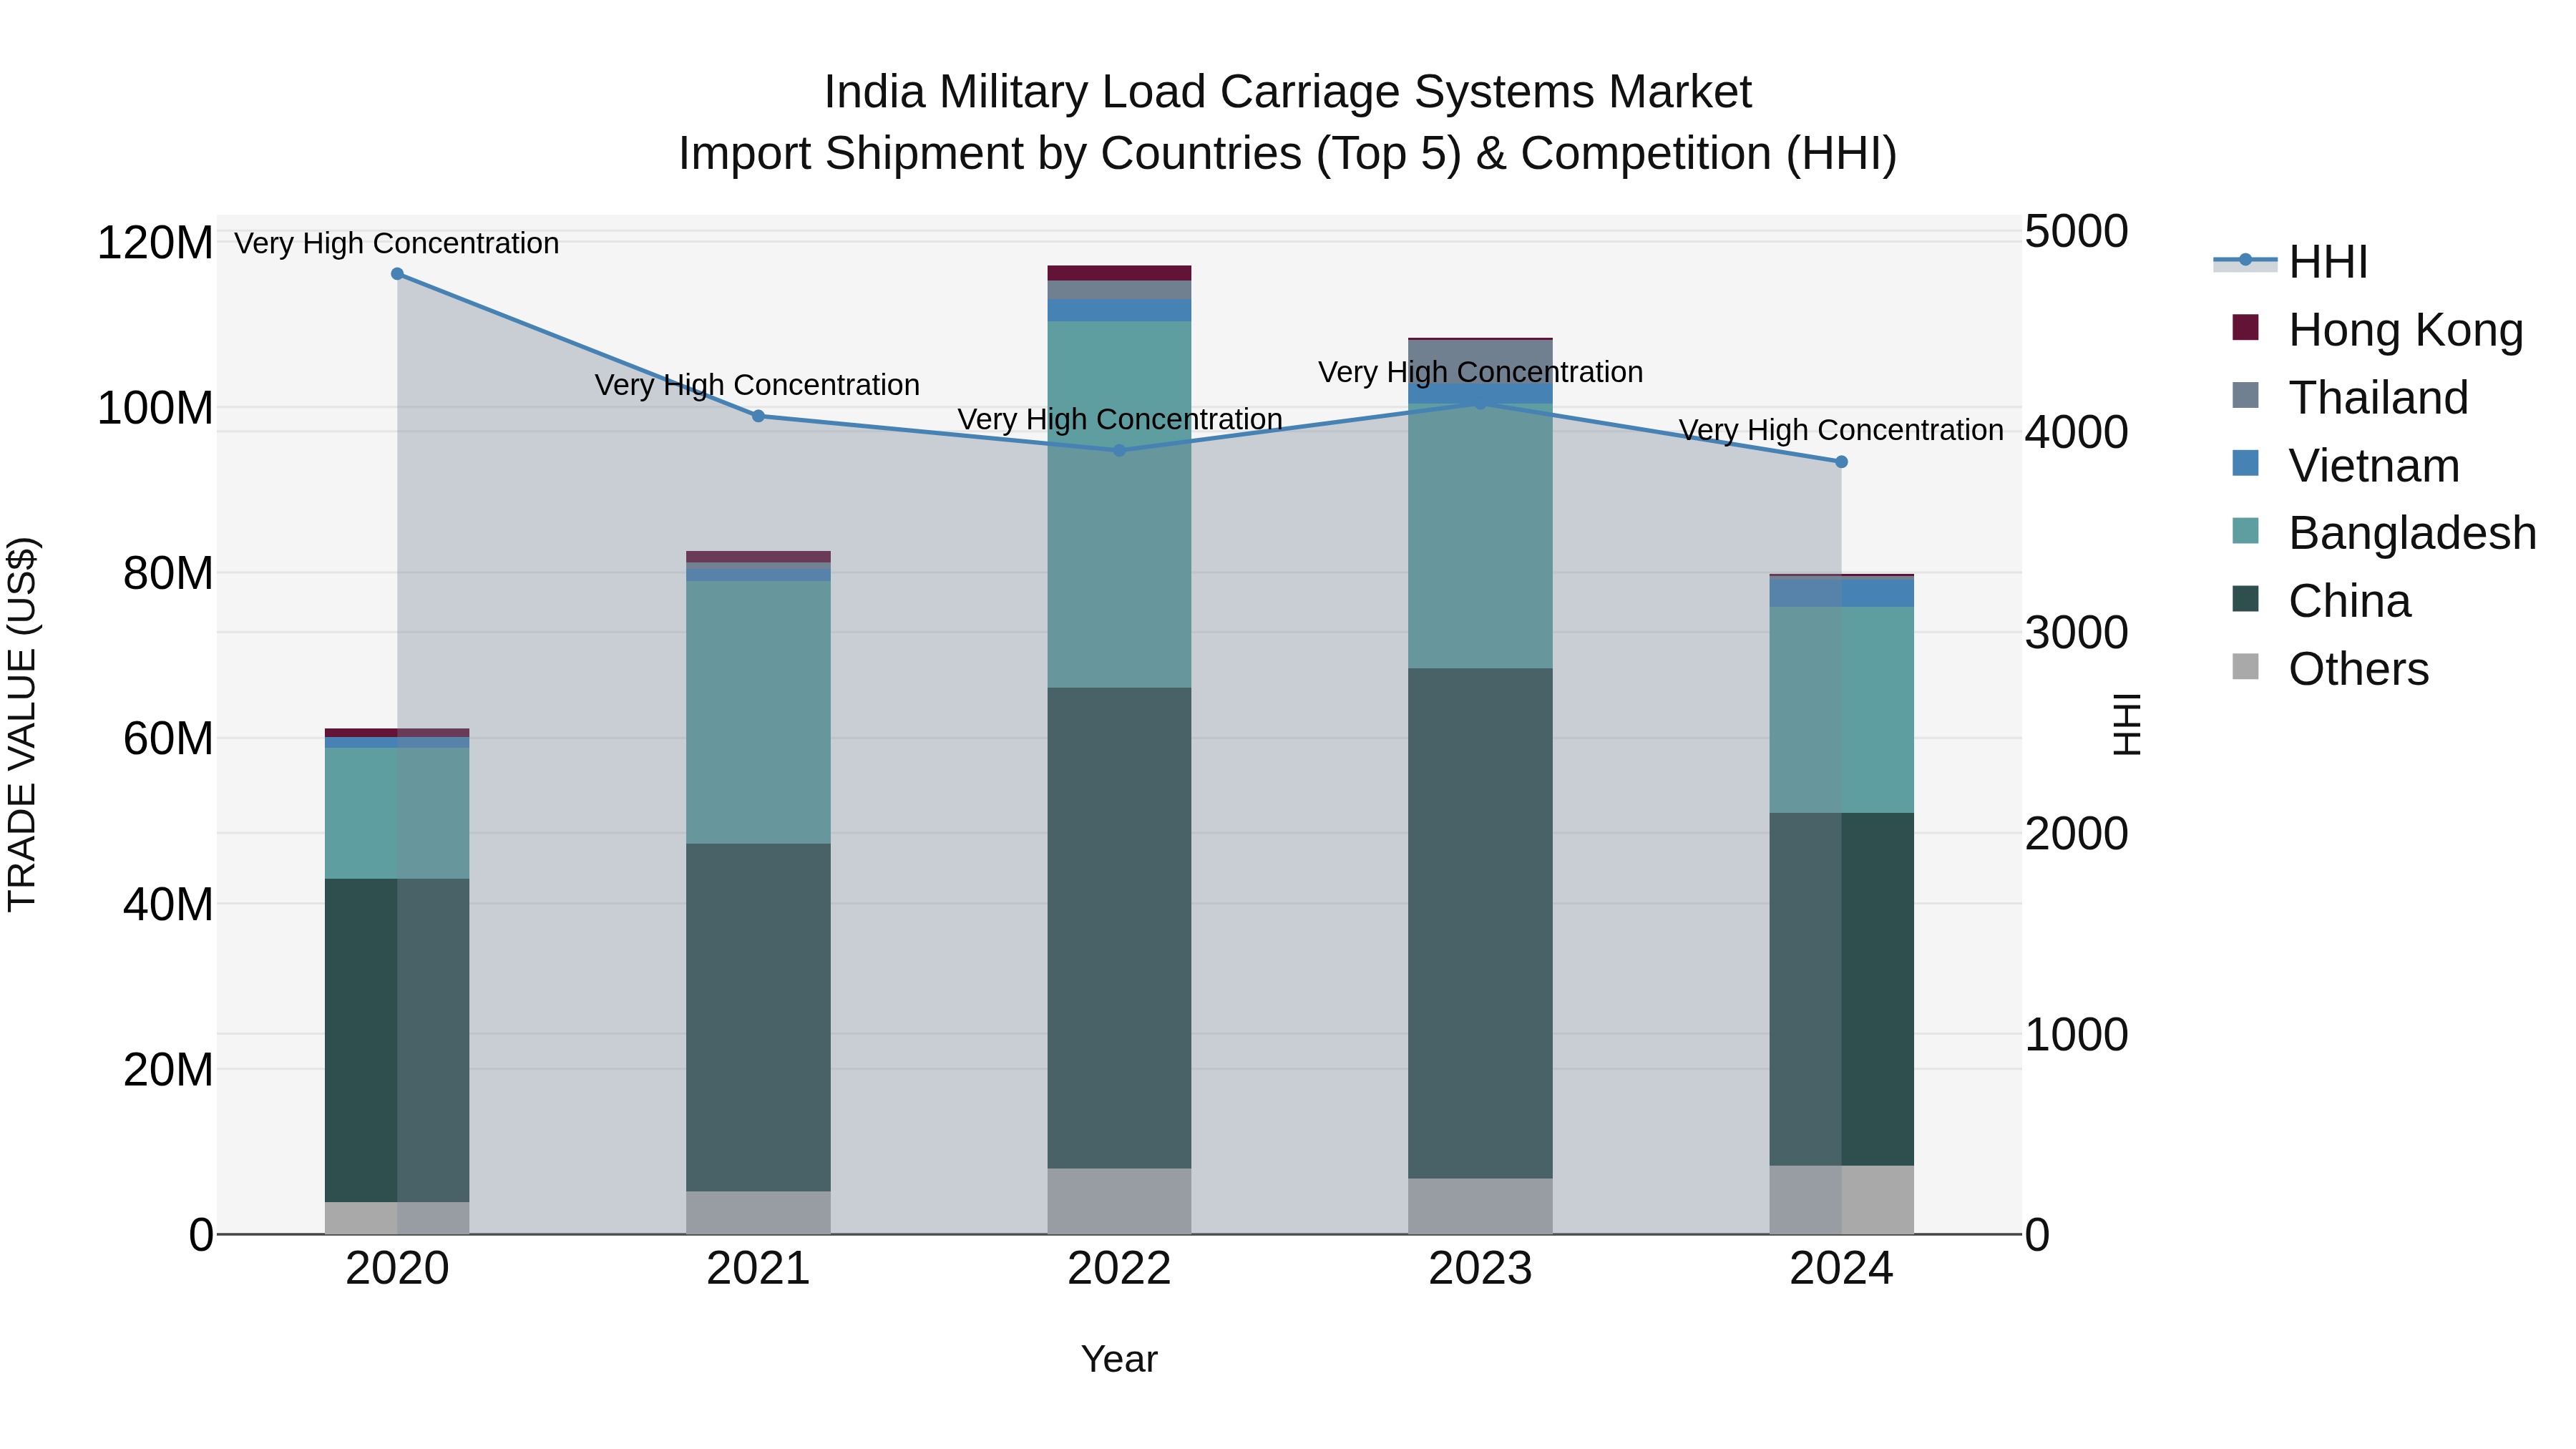This screenshot has width=2576, height=1449.
Task: Select the Bangladesh segment of the 2022 bar
Action: [1119, 505]
